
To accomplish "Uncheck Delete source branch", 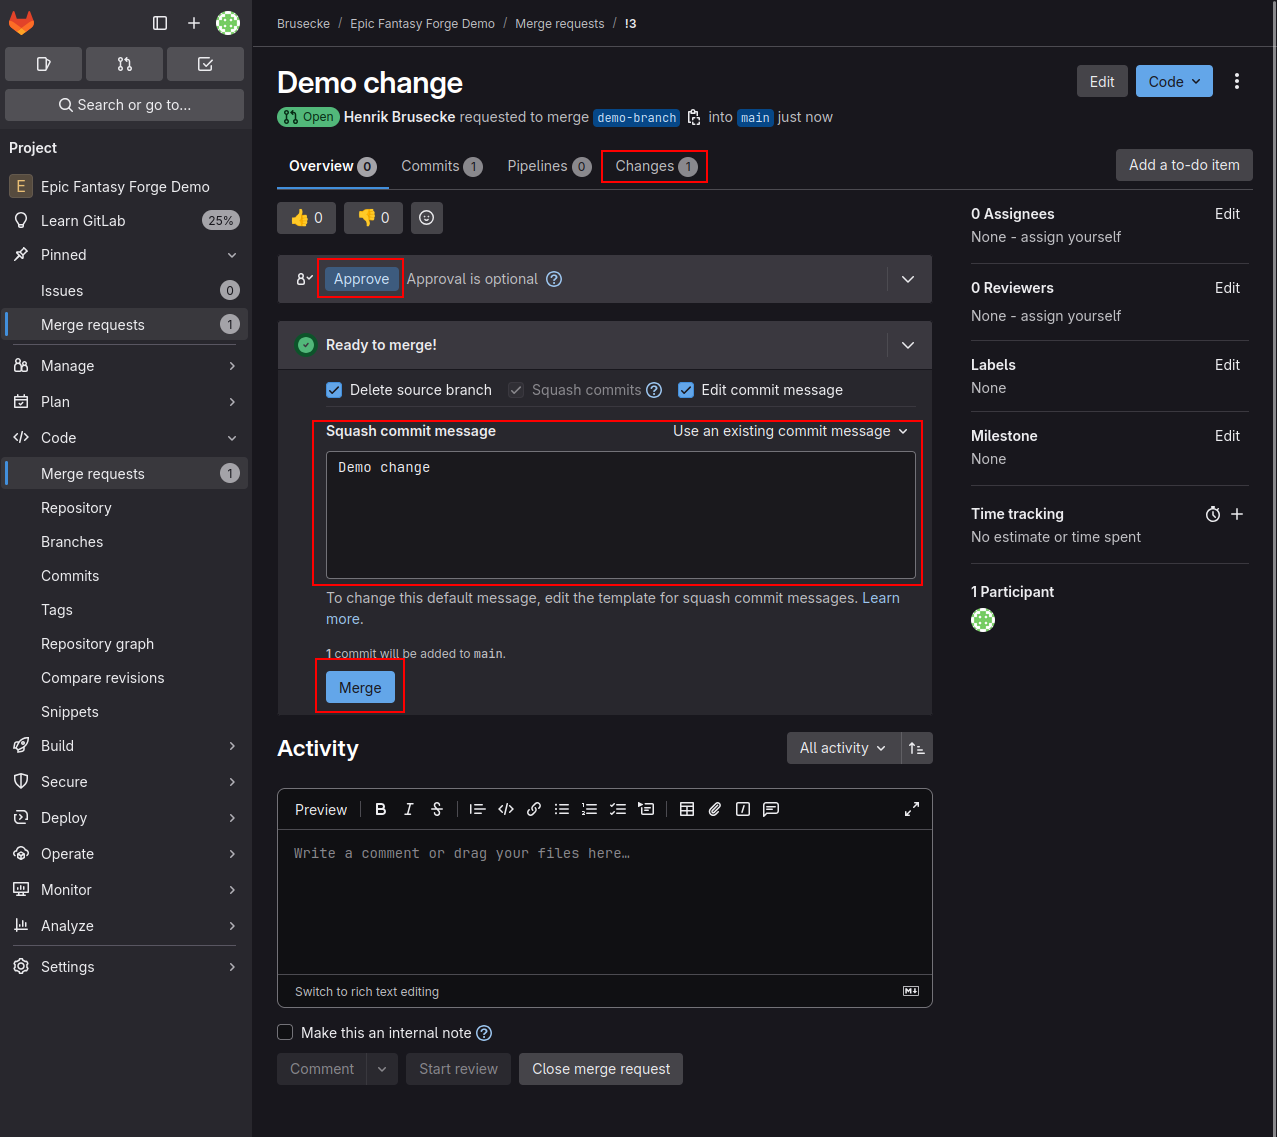I will 334,390.
